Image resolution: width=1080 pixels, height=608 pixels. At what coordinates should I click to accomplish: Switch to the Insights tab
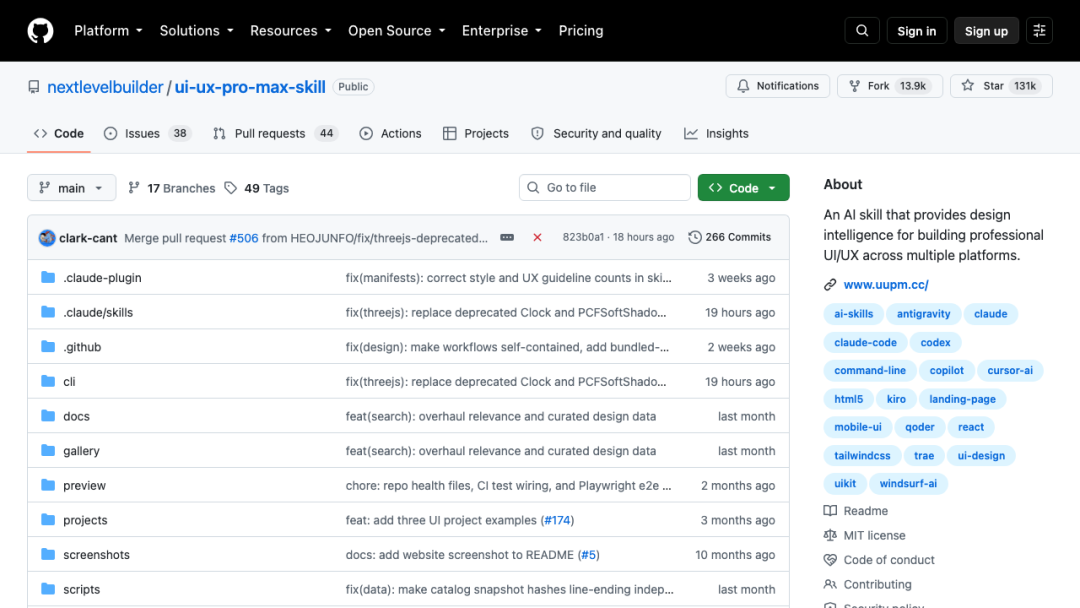click(716, 134)
